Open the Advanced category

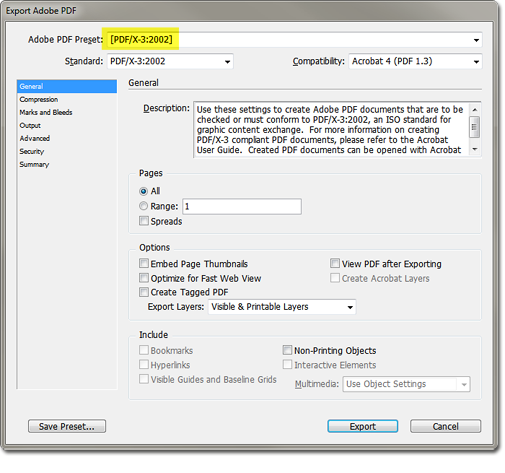(x=67, y=138)
